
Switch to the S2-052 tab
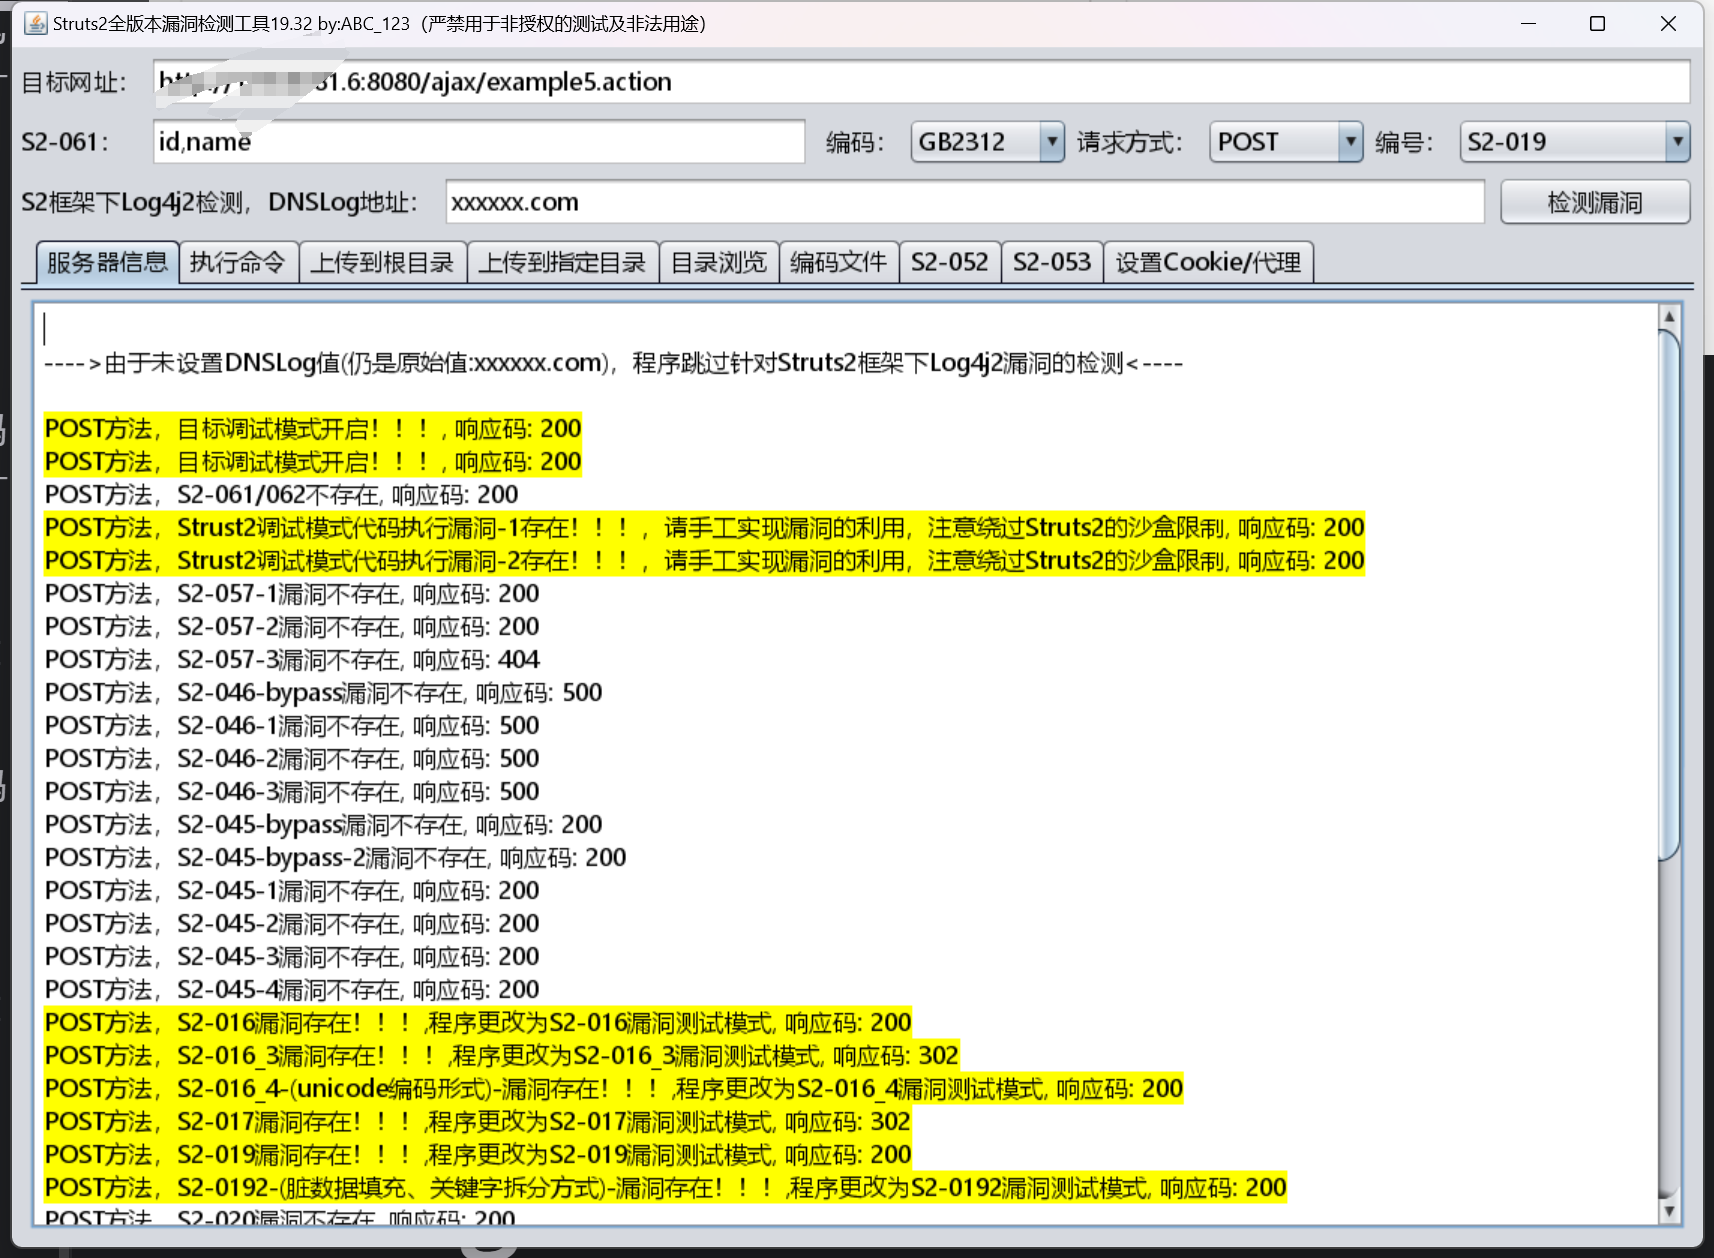click(x=949, y=263)
